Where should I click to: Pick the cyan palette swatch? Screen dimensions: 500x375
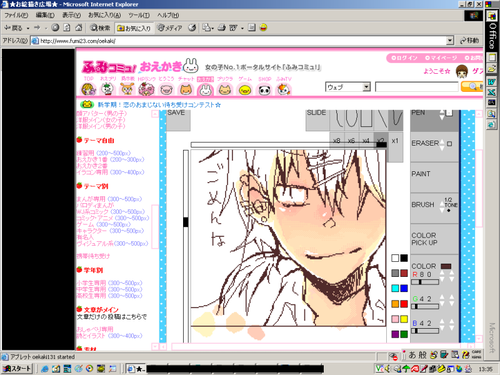[395, 288]
